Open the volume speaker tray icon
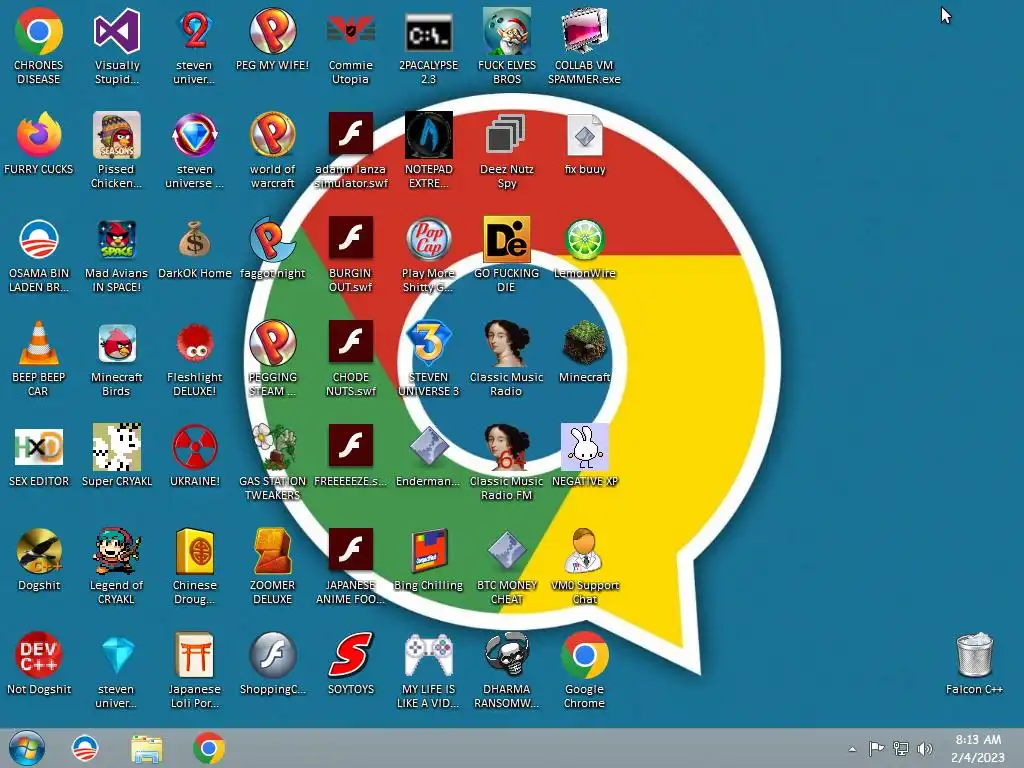This screenshot has width=1024, height=768. (x=925, y=749)
